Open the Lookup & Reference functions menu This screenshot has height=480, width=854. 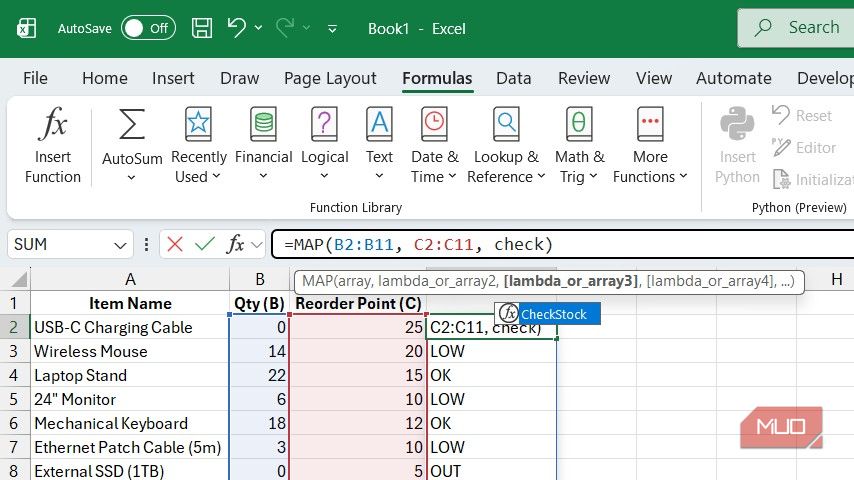[506, 145]
